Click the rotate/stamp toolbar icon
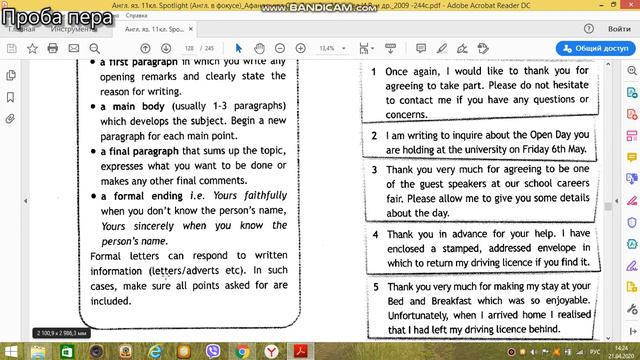This screenshot has height=360, width=640. point(483,49)
